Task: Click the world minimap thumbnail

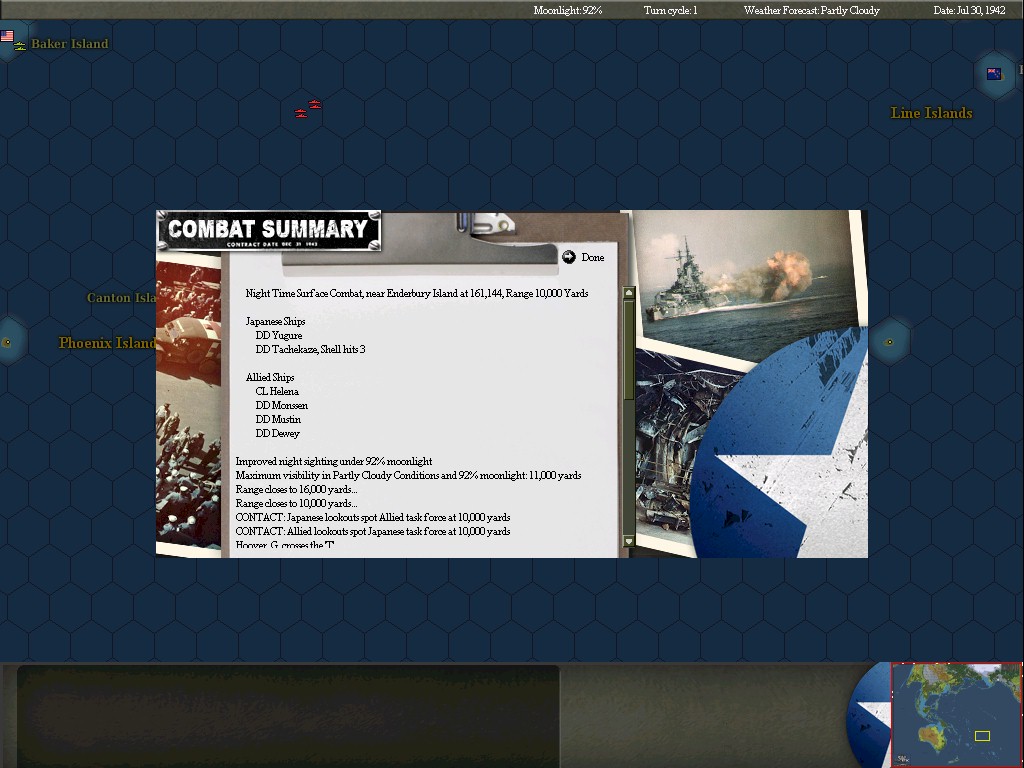Action: [957, 714]
